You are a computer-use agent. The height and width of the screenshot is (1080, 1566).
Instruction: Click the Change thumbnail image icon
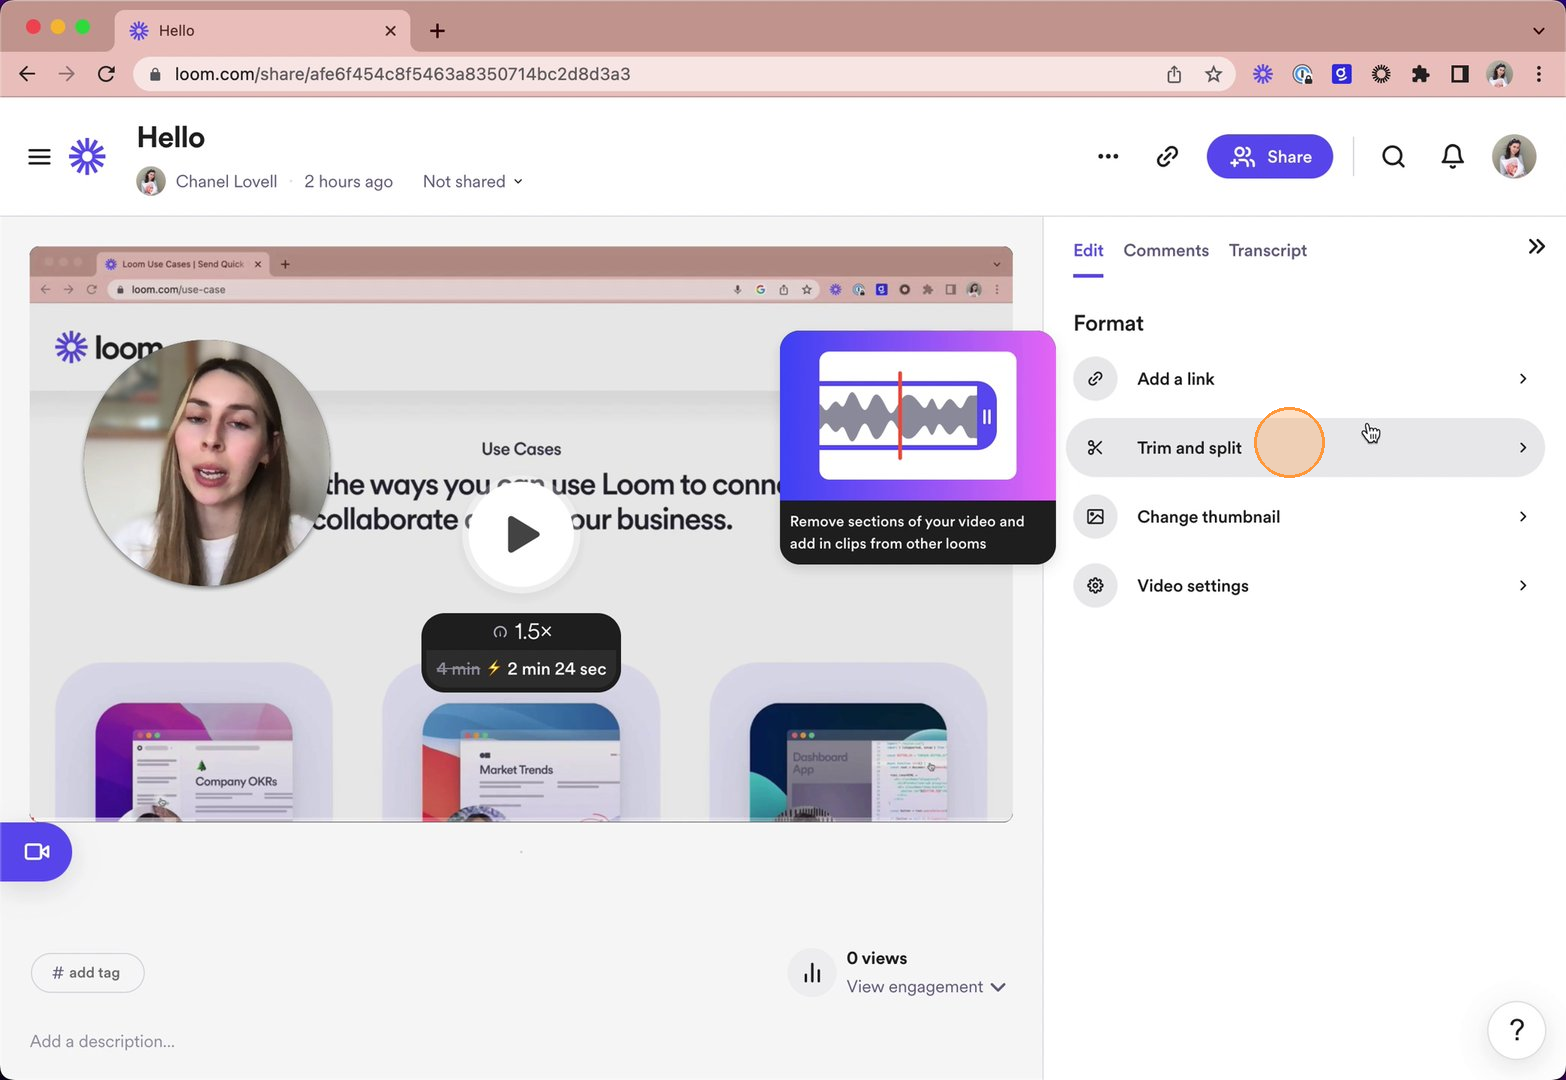tap(1095, 517)
